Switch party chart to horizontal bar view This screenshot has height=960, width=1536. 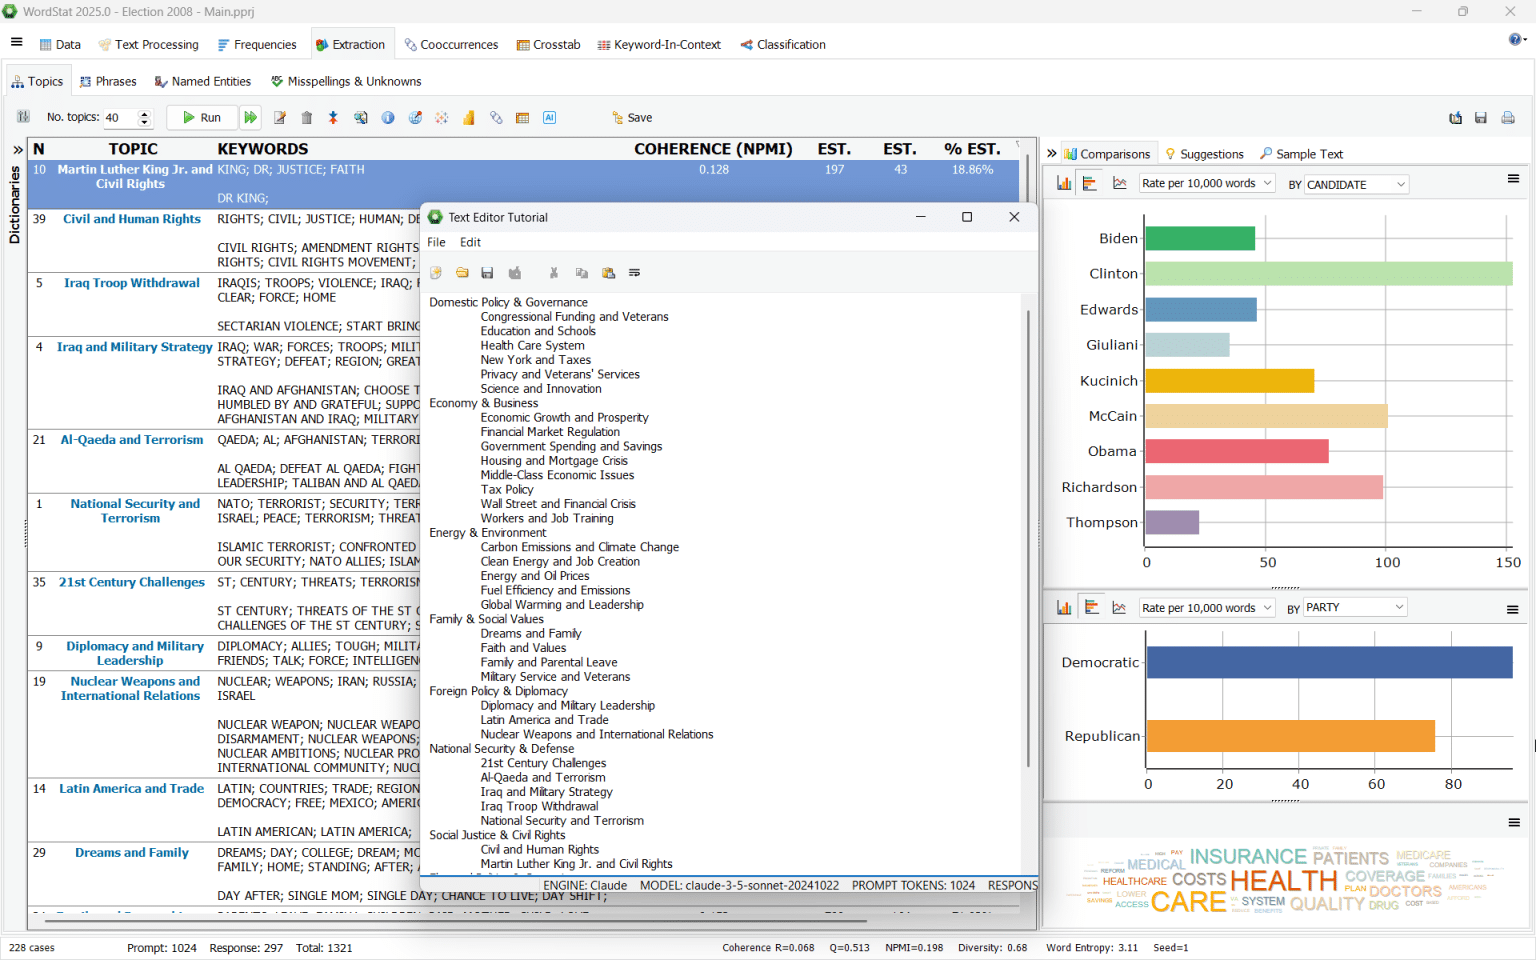(x=1092, y=607)
